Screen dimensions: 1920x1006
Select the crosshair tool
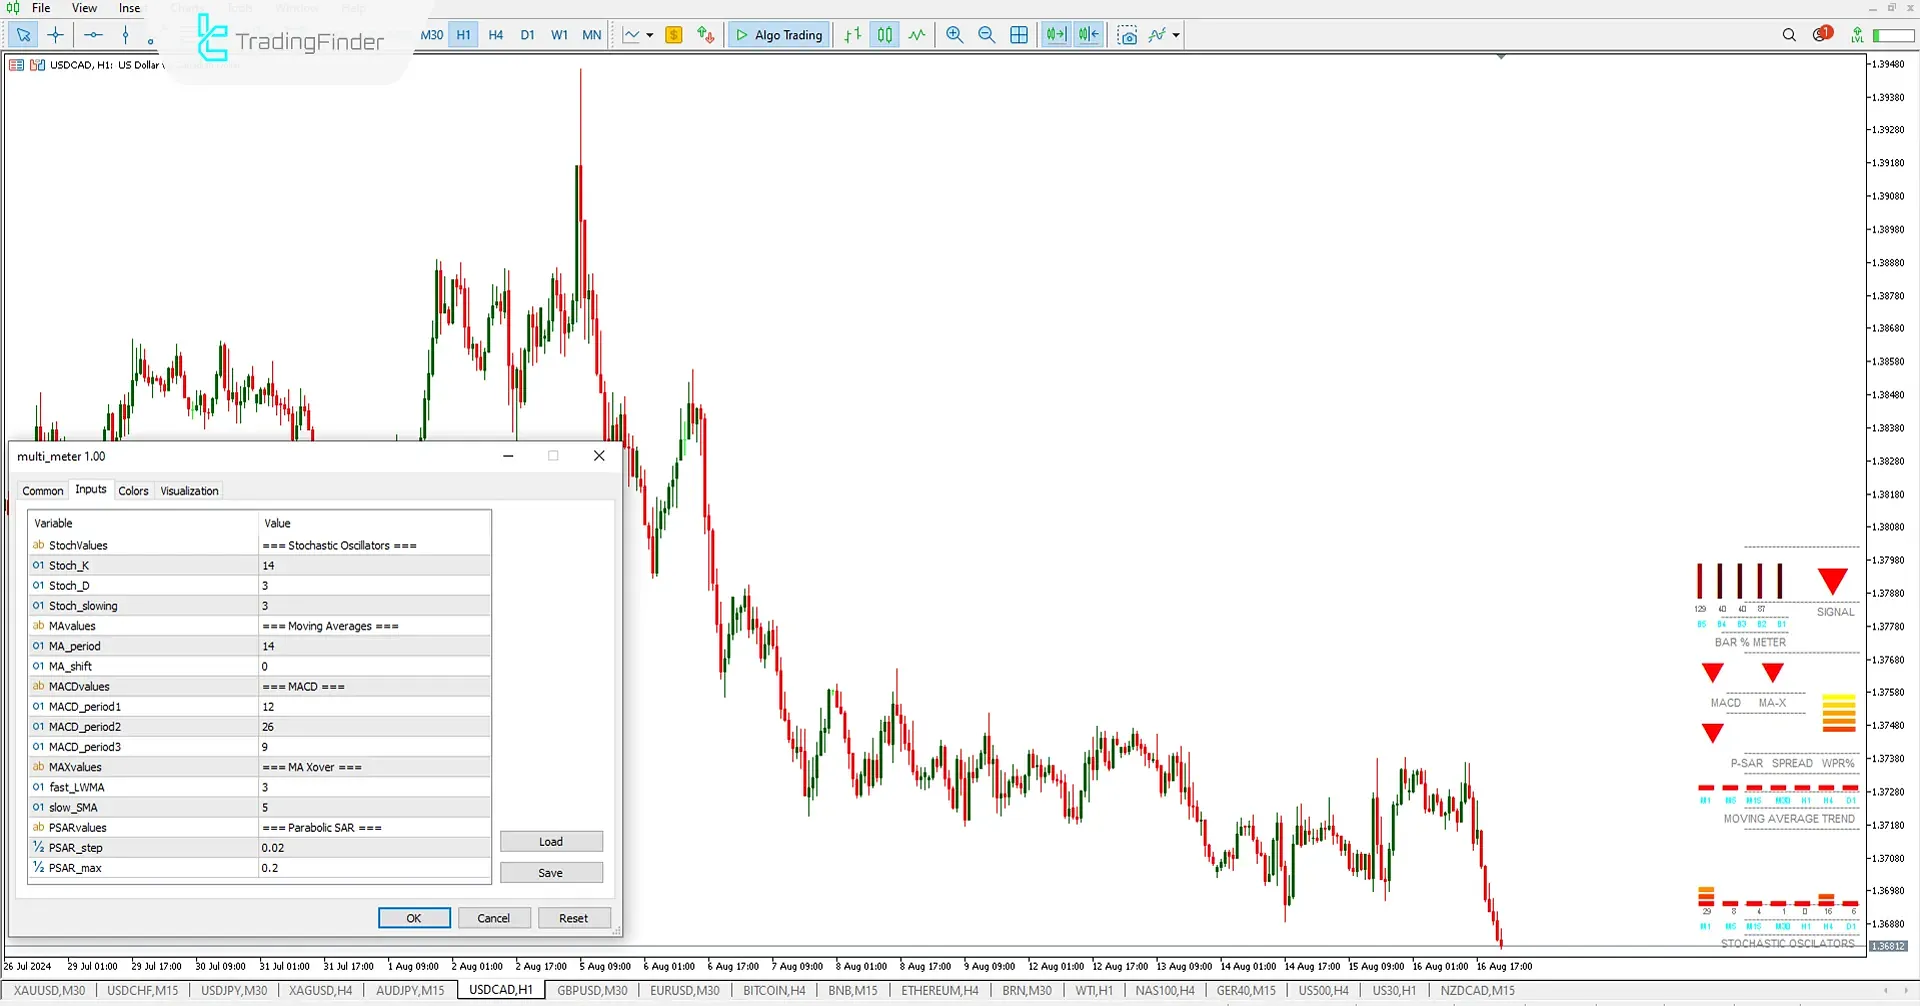tap(55, 34)
